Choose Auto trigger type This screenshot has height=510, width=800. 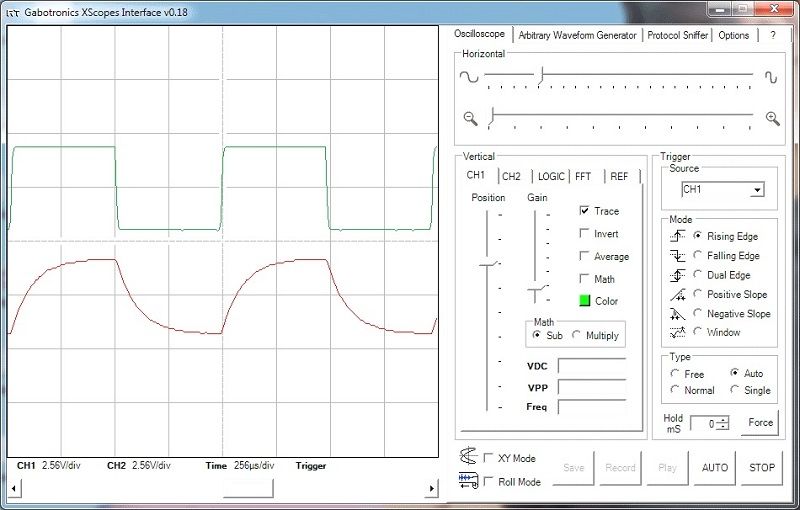pos(735,373)
